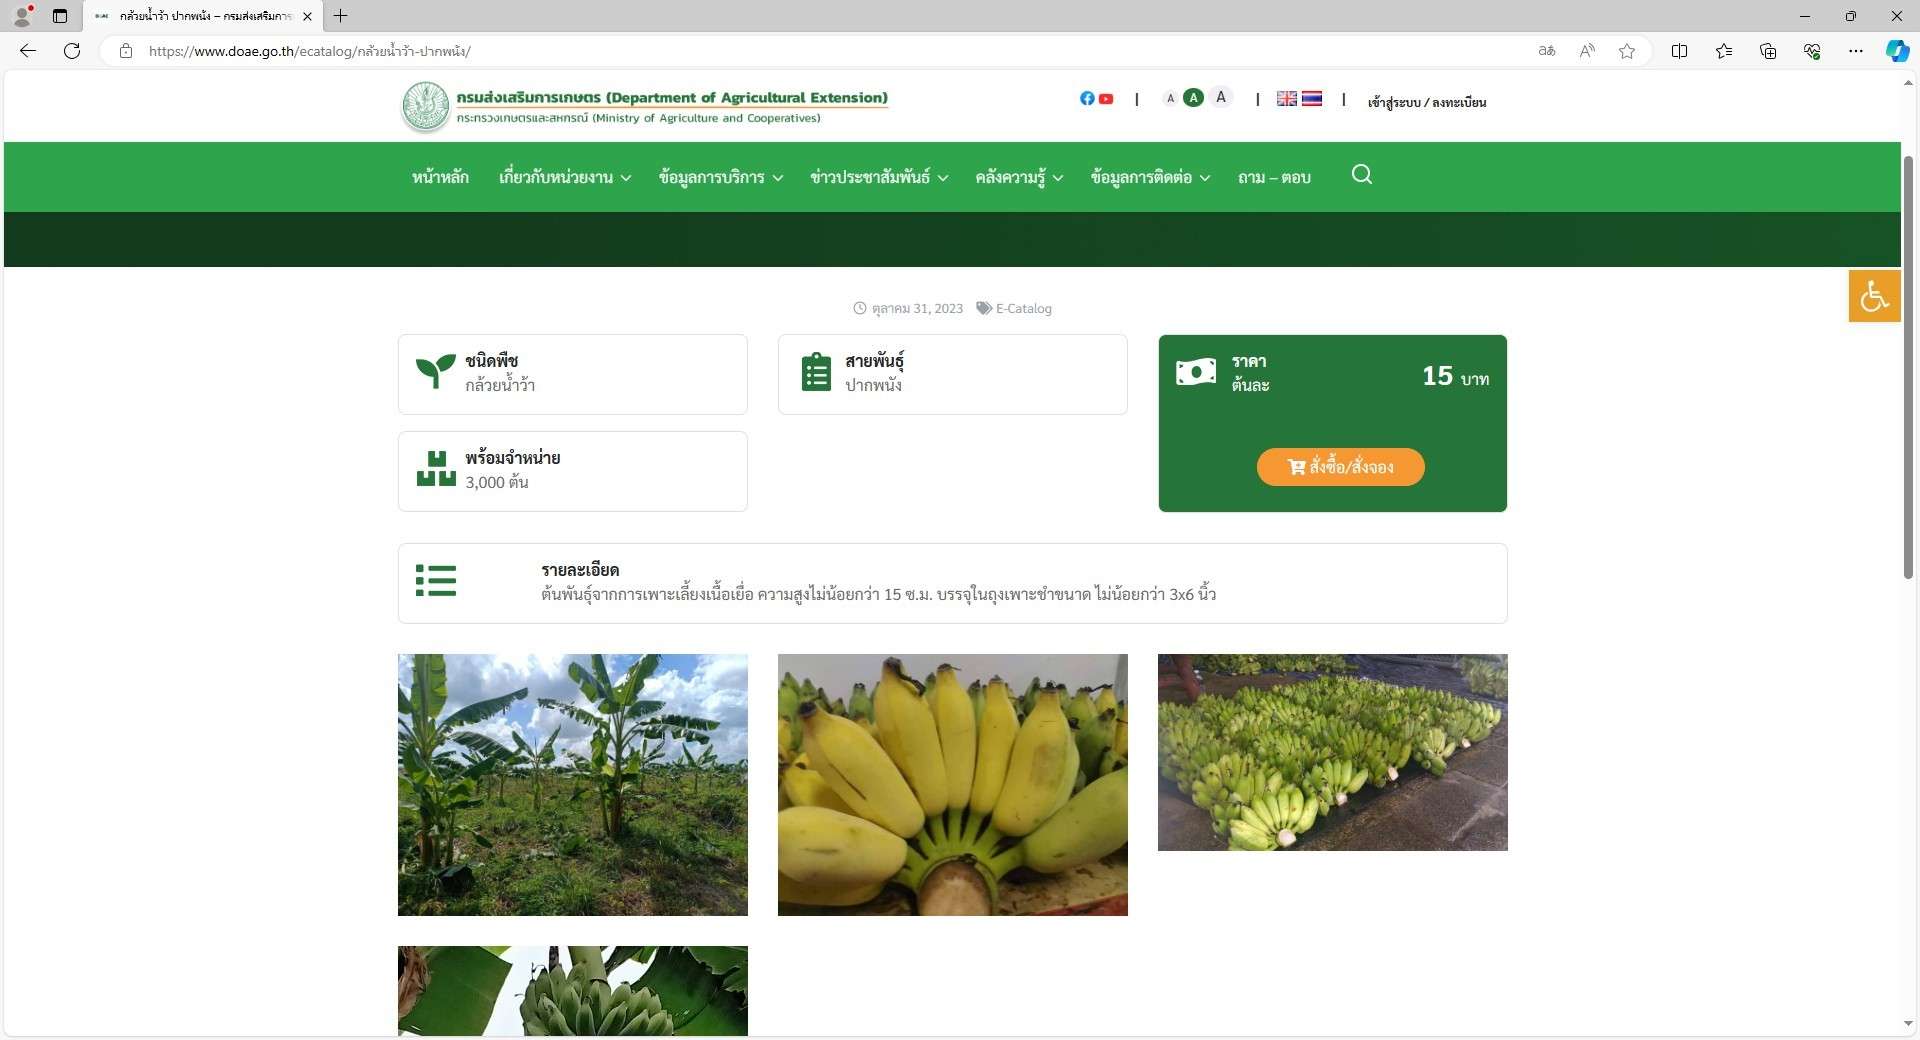Add page to favorites with star icon
This screenshot has height=1040, width=1920.
click(1627, 51)
